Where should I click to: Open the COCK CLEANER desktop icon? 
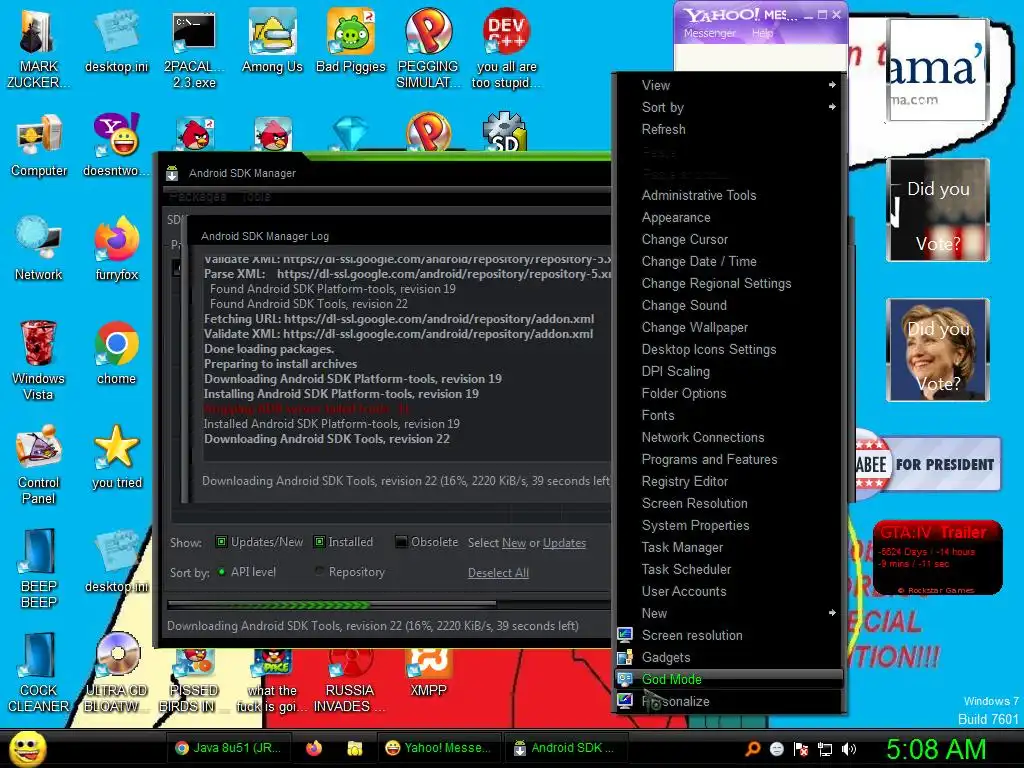tap(39, 673)
